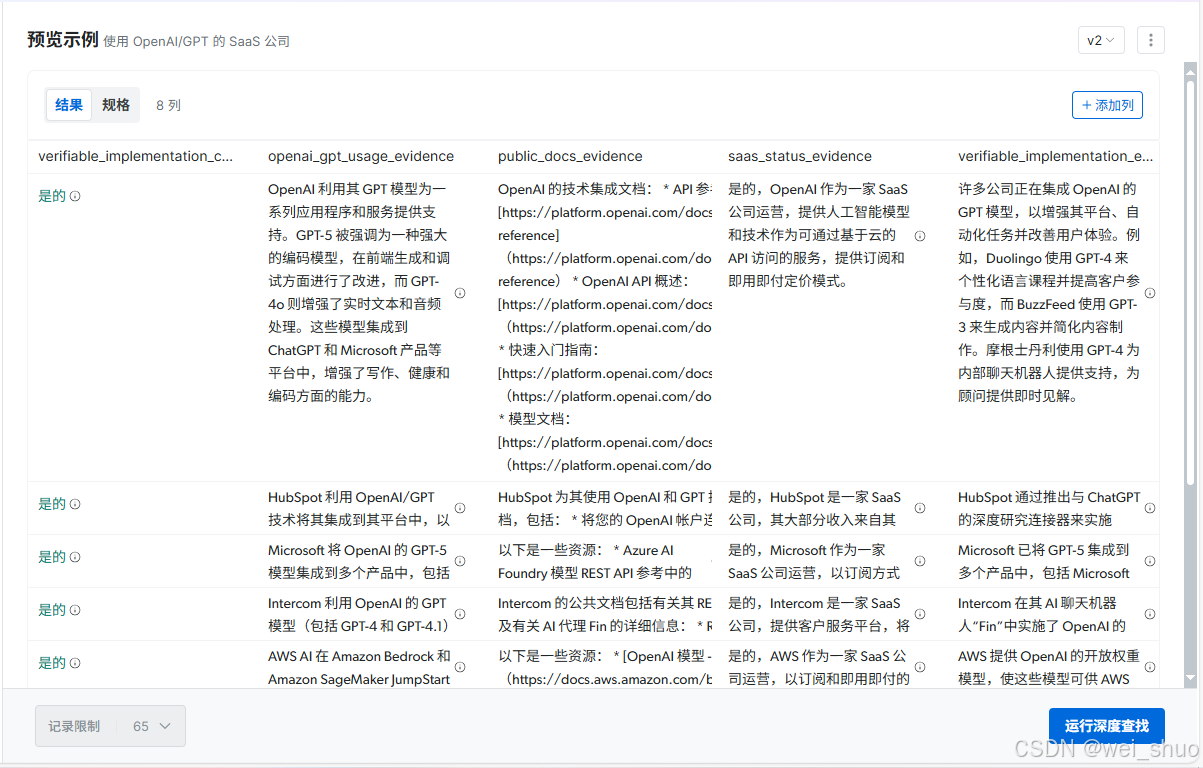Click info icon beside HubSpot ChatGPT connector cell

pos(1150,508)
